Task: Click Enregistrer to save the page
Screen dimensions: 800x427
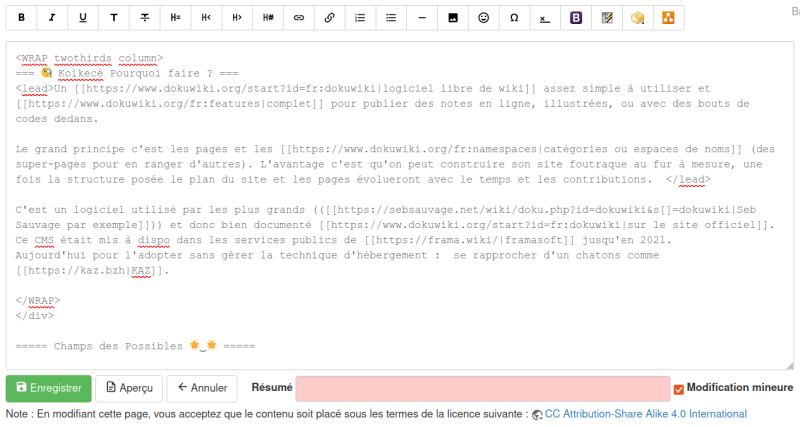Action: (x=49, y=388)
